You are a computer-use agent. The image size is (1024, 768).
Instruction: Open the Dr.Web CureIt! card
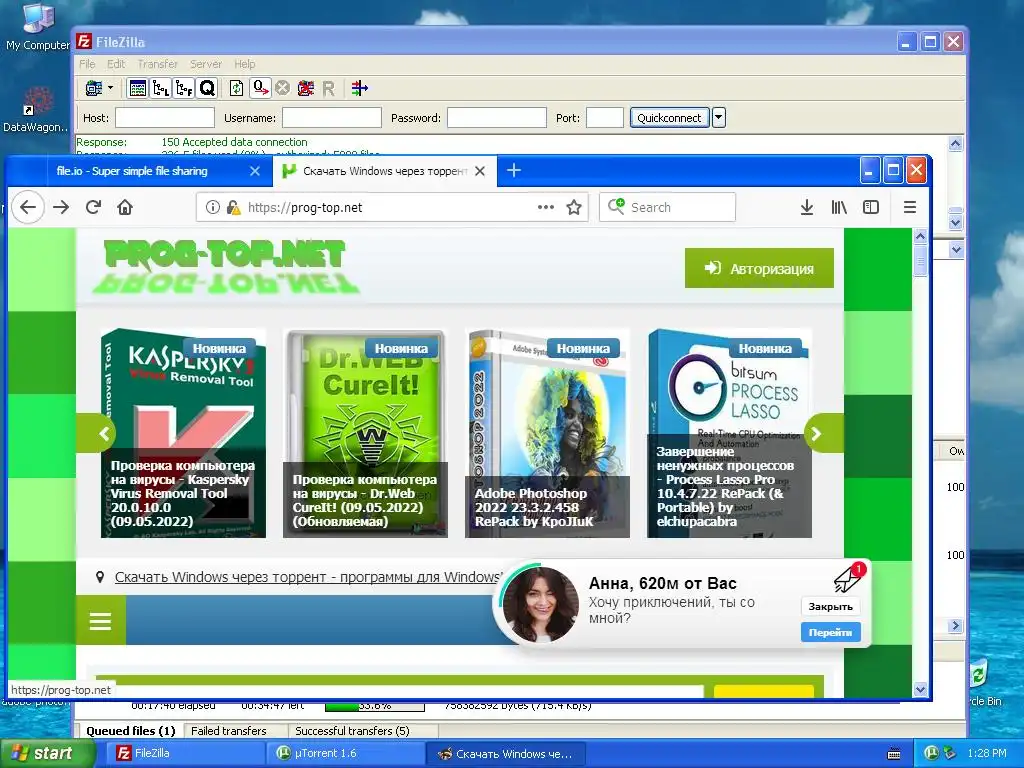coord(365,434)
